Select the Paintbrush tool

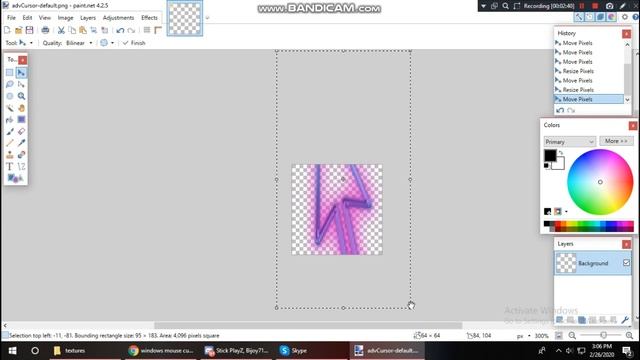(x=9, y=131)
